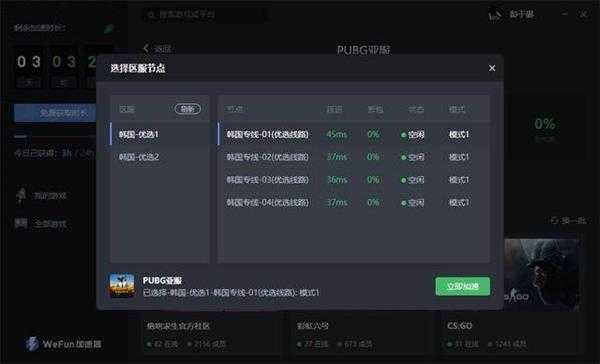
Task: Click the 换一批 refresh link
Action: 568,220
